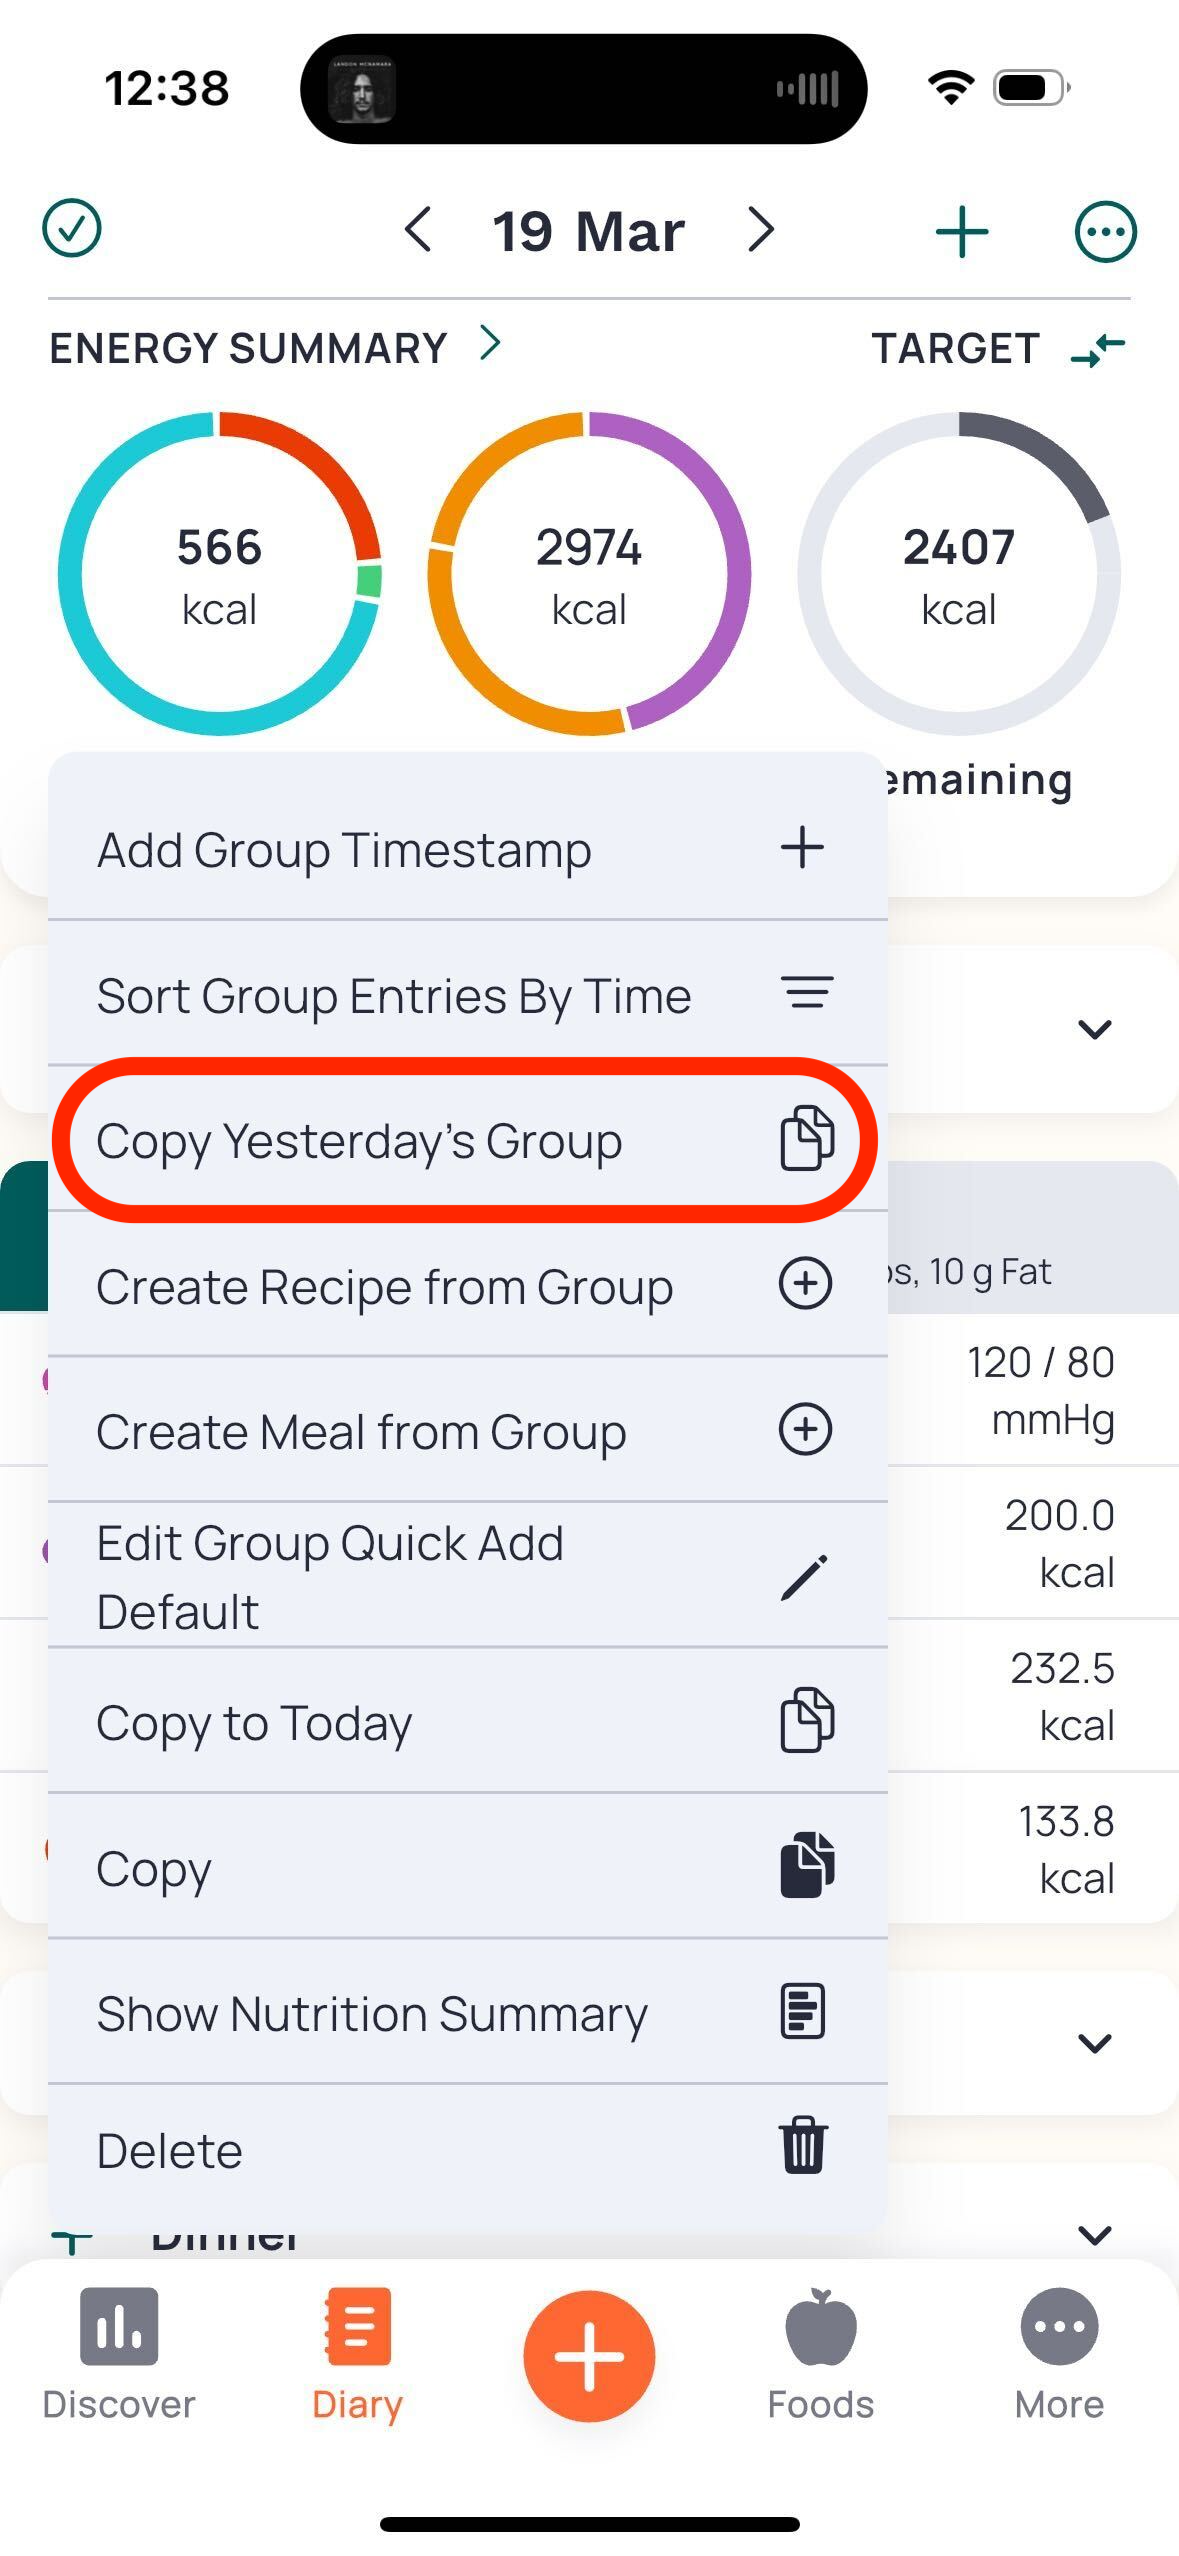This screenshot has height=2556, width=1179.
Task: Go to the previous day arrow
Action: pyautogui.click(x=418, y=230)
